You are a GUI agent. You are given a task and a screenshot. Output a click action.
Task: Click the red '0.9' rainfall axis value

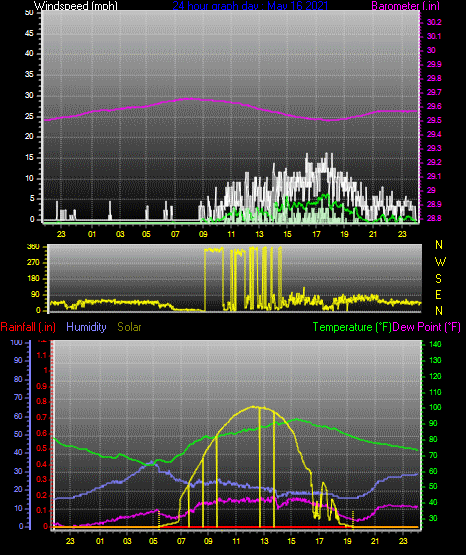point(42,387)
